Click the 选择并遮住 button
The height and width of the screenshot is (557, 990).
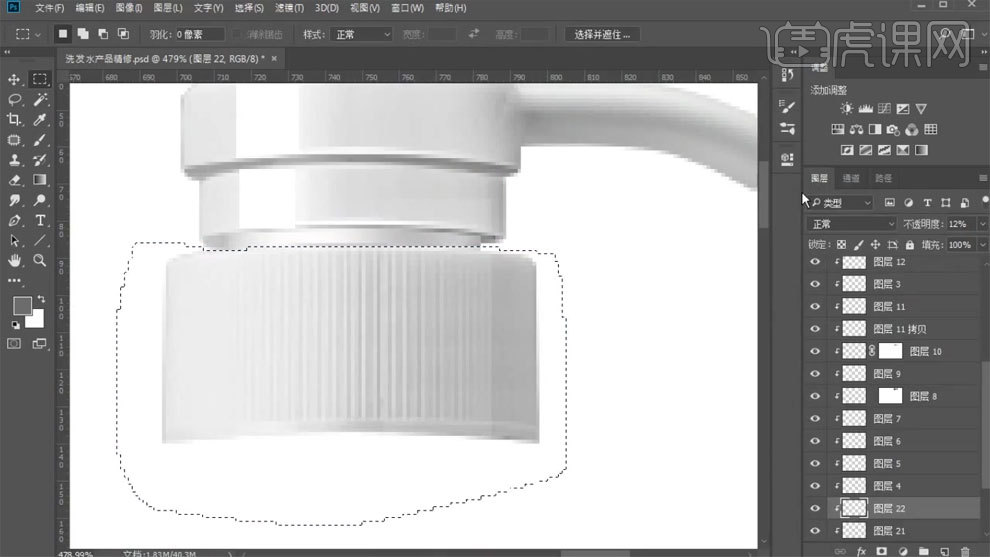[x=602, y=34]
